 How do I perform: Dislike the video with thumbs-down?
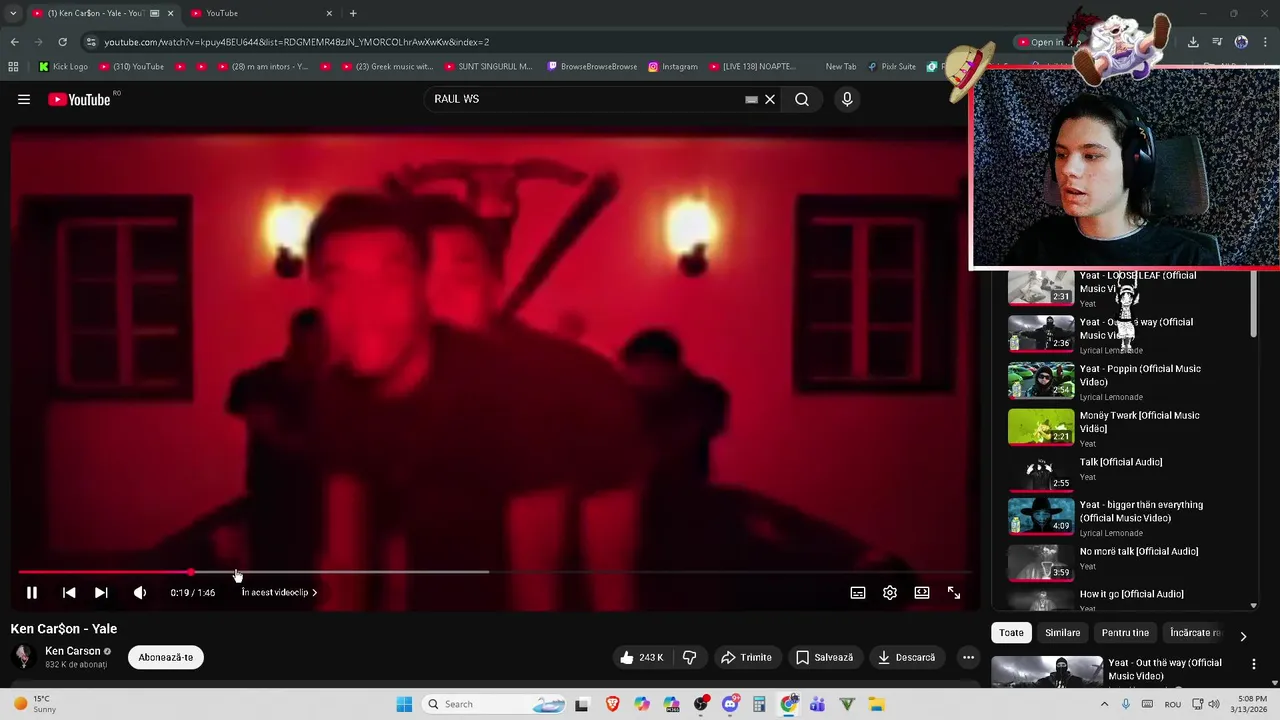(x=689, y=657)
